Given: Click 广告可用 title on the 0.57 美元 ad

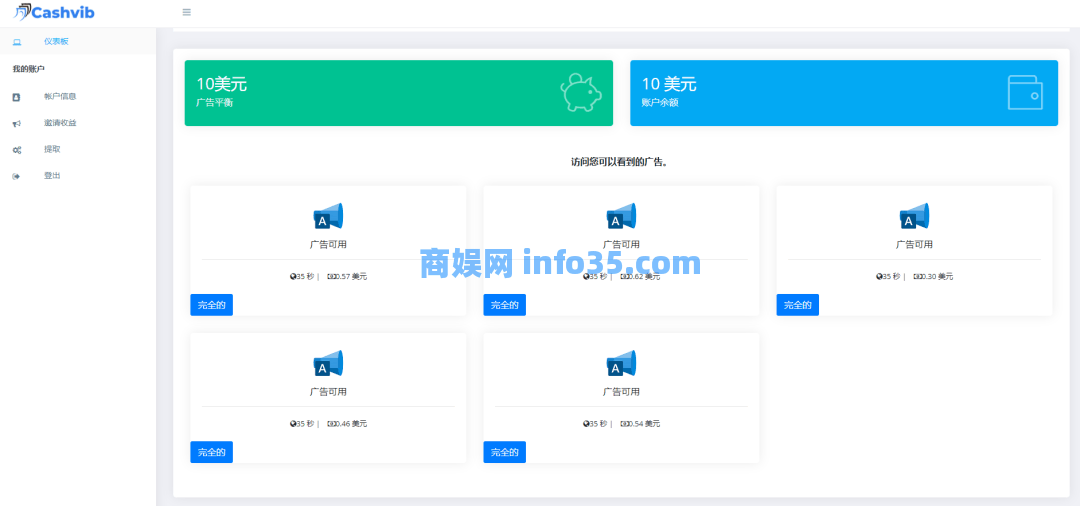Looking at the screenshot, I should pos(328,244).
